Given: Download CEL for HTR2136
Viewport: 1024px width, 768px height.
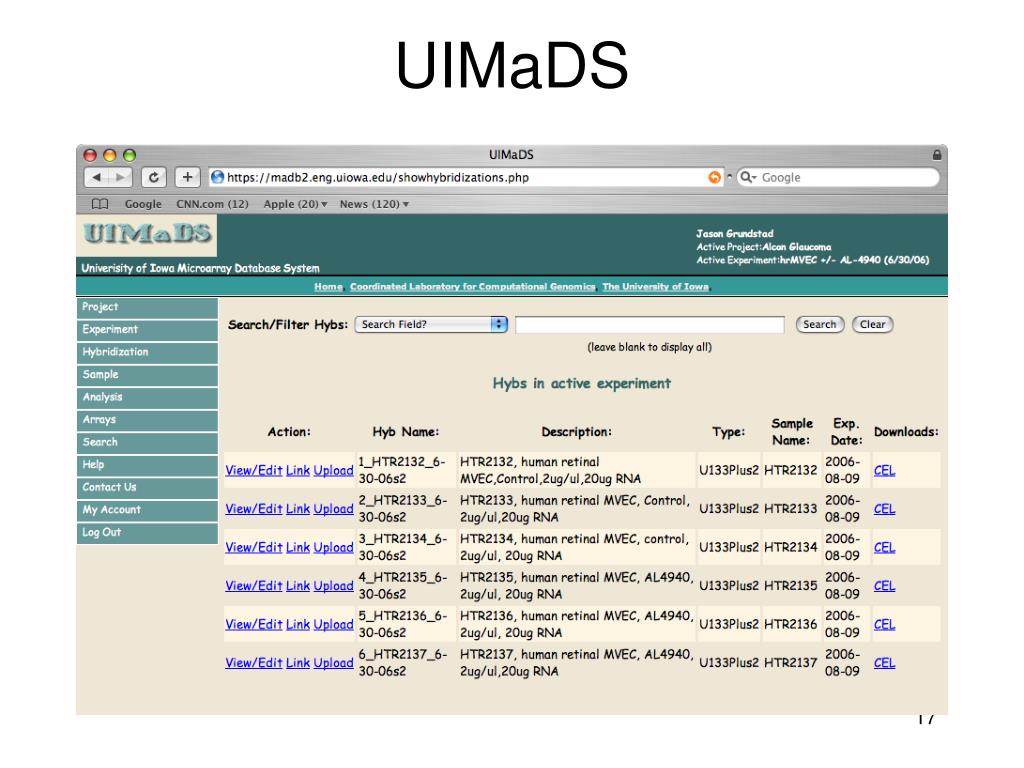Looking at the screenshot, I should [x=884, y=624].
